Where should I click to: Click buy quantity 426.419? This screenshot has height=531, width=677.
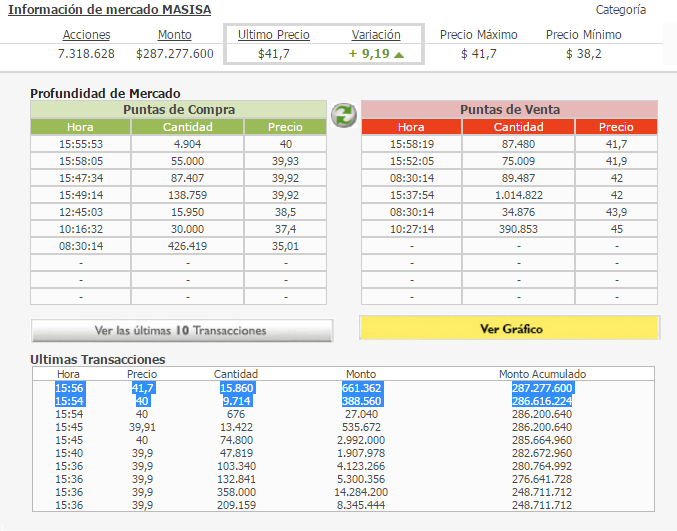187,246
